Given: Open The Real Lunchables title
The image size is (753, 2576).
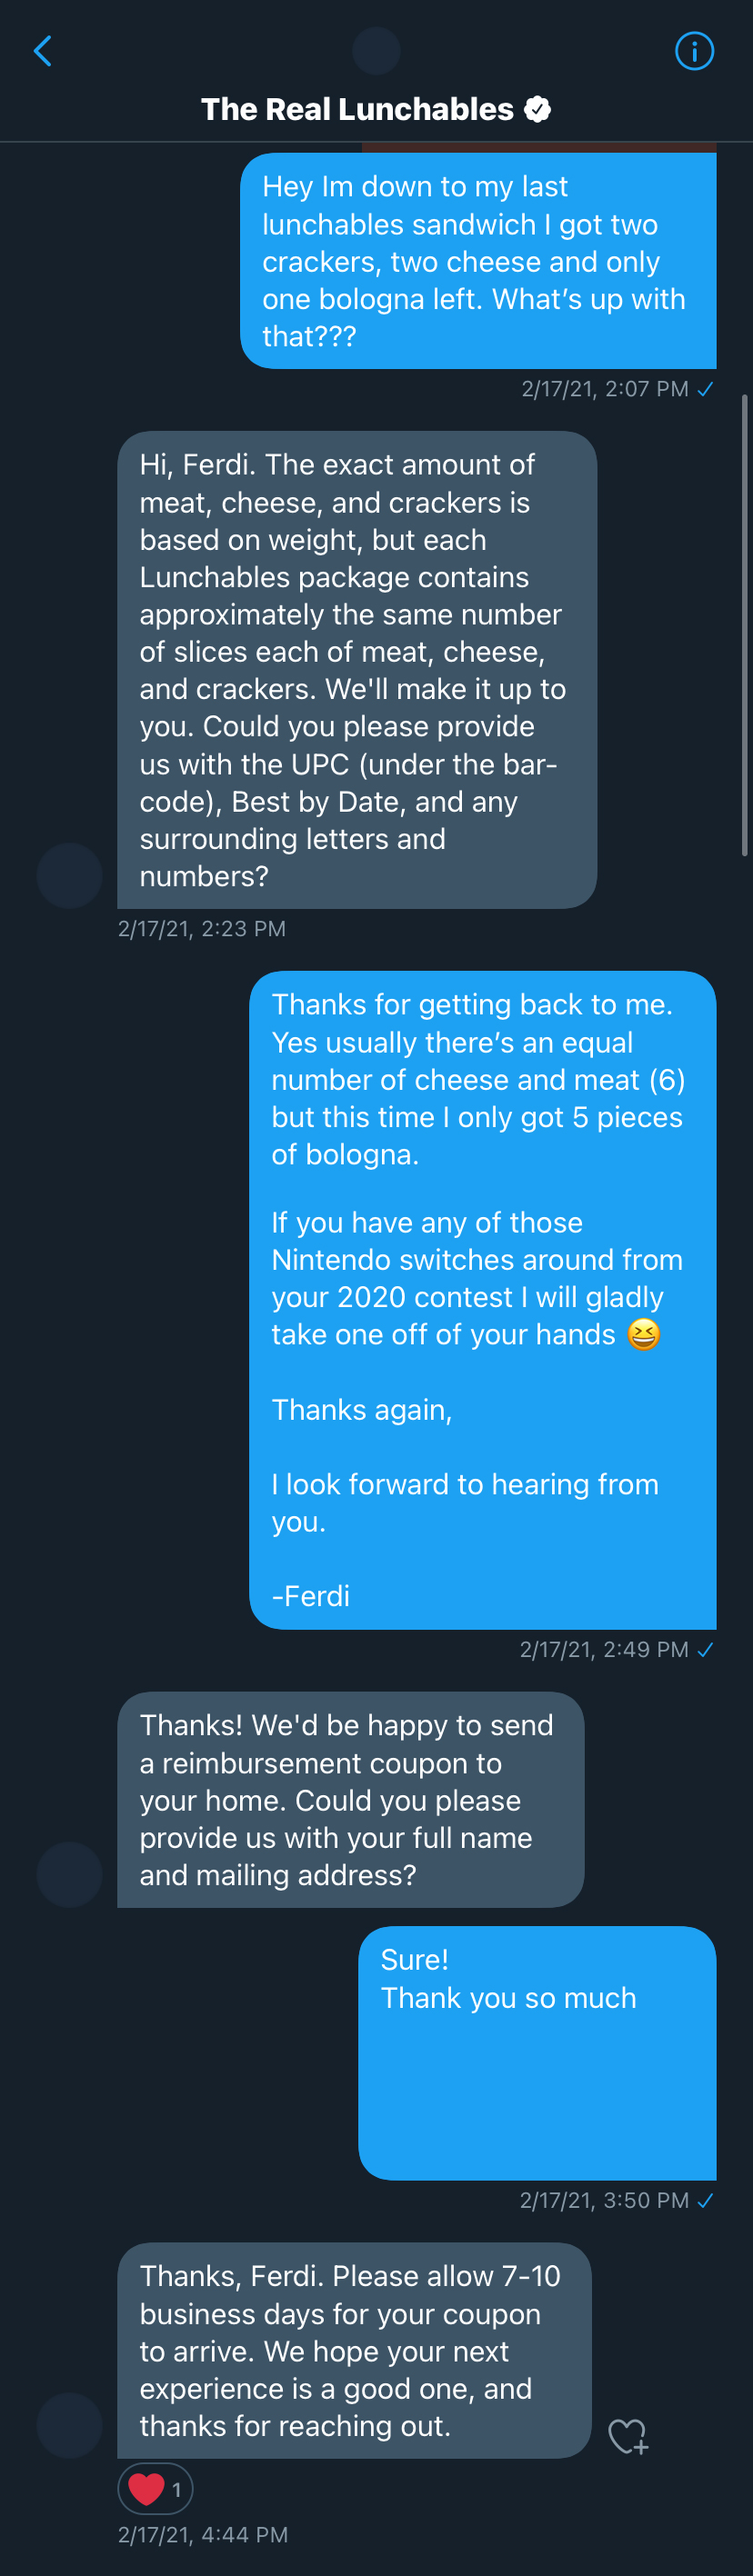Looking at the screenshot, I should [x=357, y=110].
